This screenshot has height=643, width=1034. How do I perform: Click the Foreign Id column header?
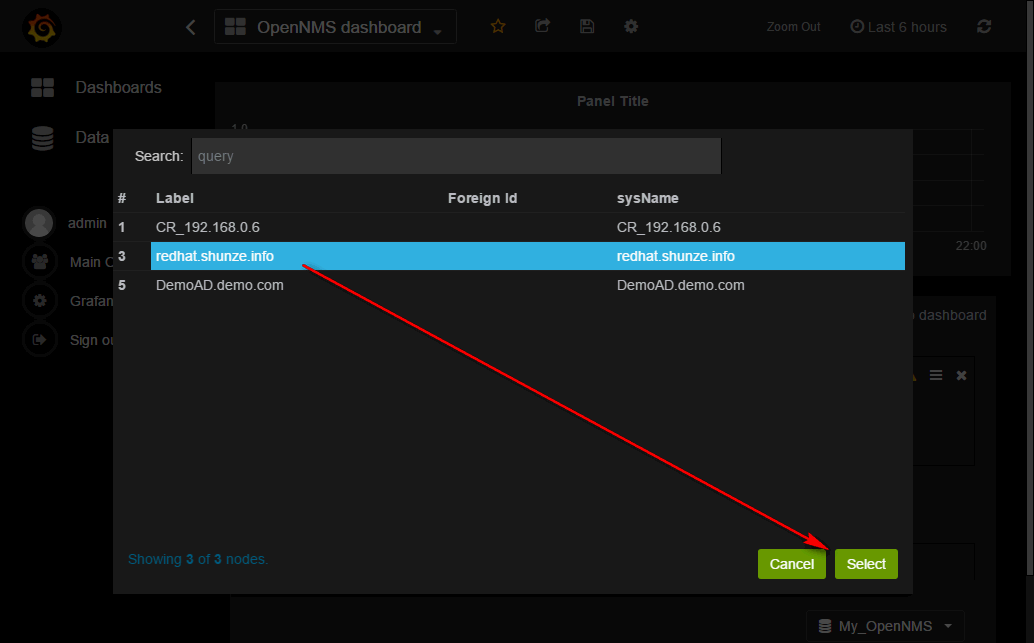click(482, 198)
